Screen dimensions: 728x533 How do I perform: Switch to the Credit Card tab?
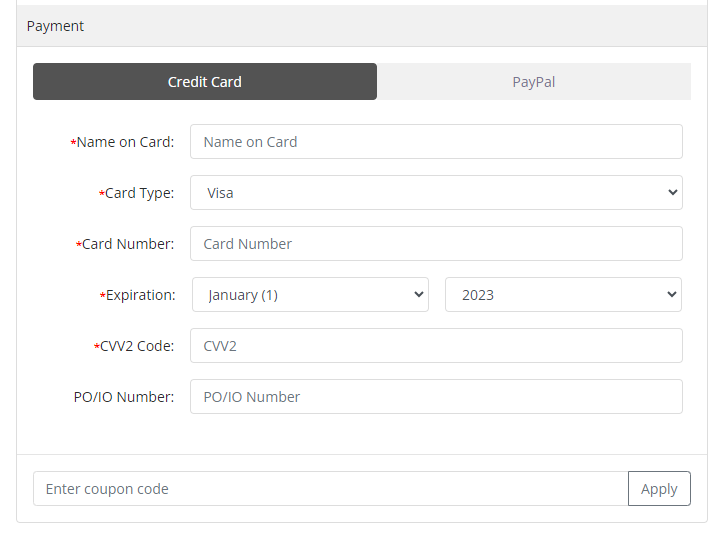coord(205,82)
